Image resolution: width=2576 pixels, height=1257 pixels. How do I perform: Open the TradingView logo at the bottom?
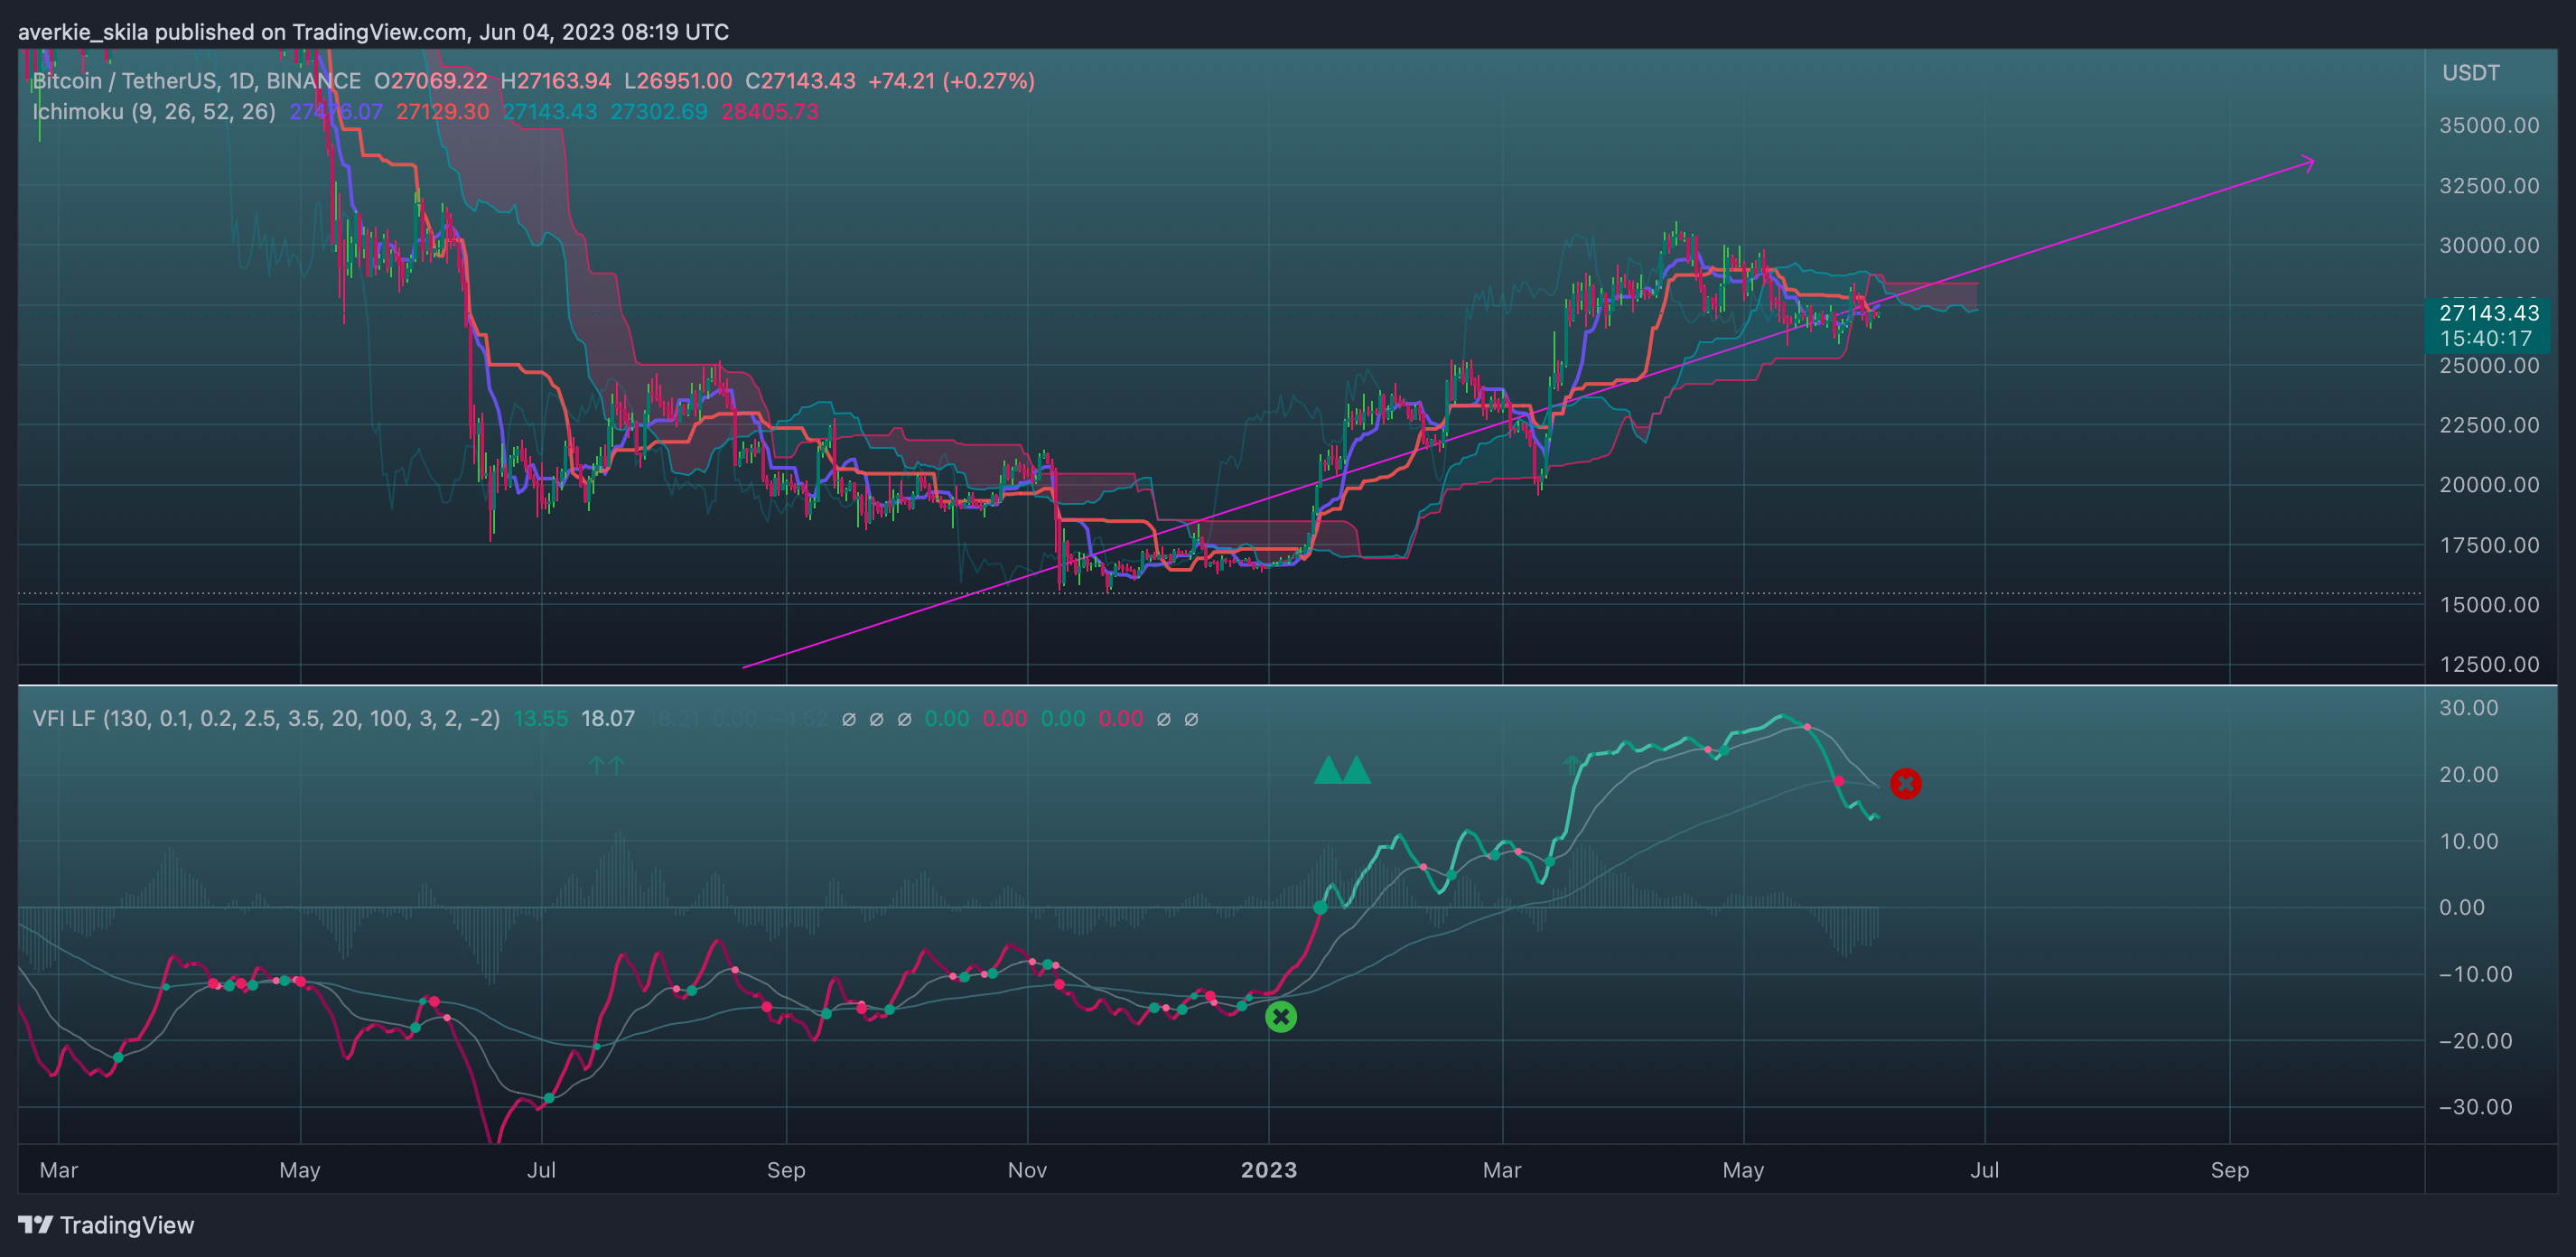click(106, 1225)
